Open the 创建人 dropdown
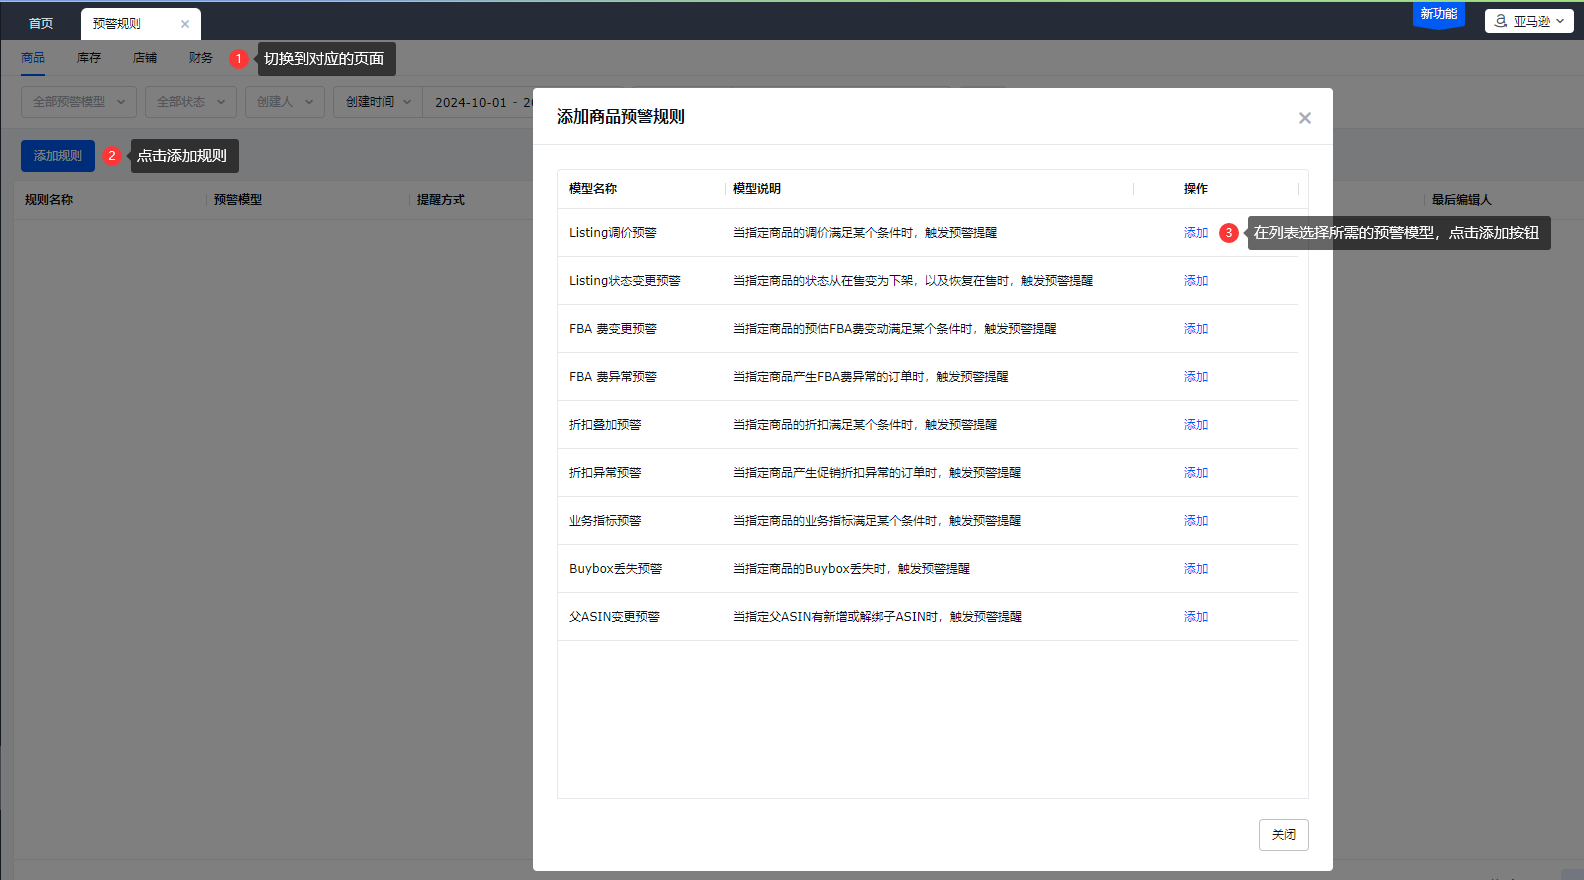 285,102
